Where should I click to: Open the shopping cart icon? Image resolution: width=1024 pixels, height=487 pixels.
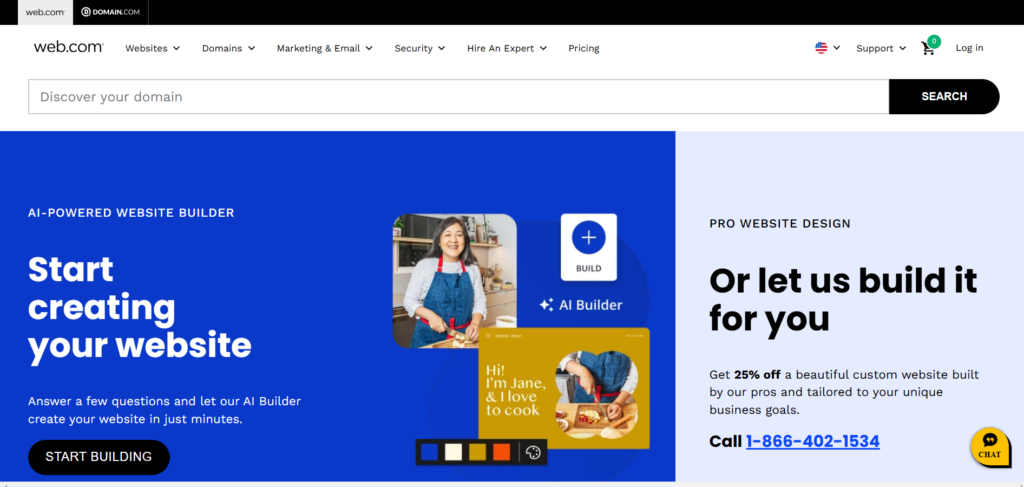[x=927, y=48]
